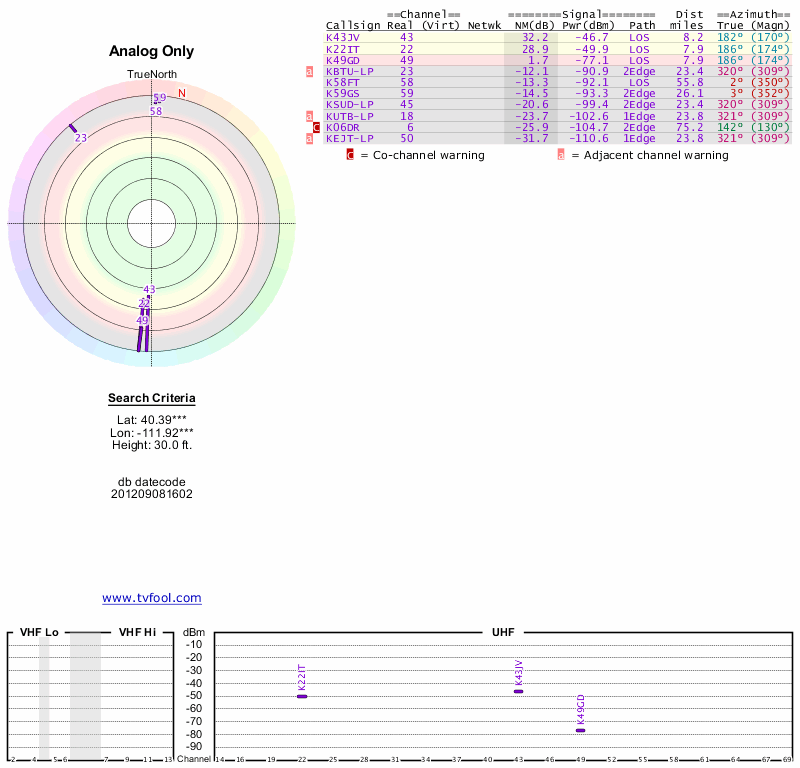Screen dimensions: 800x768
Task: Click the co-channel warning icon beside K06DR
Action: (x=317, y=128)
